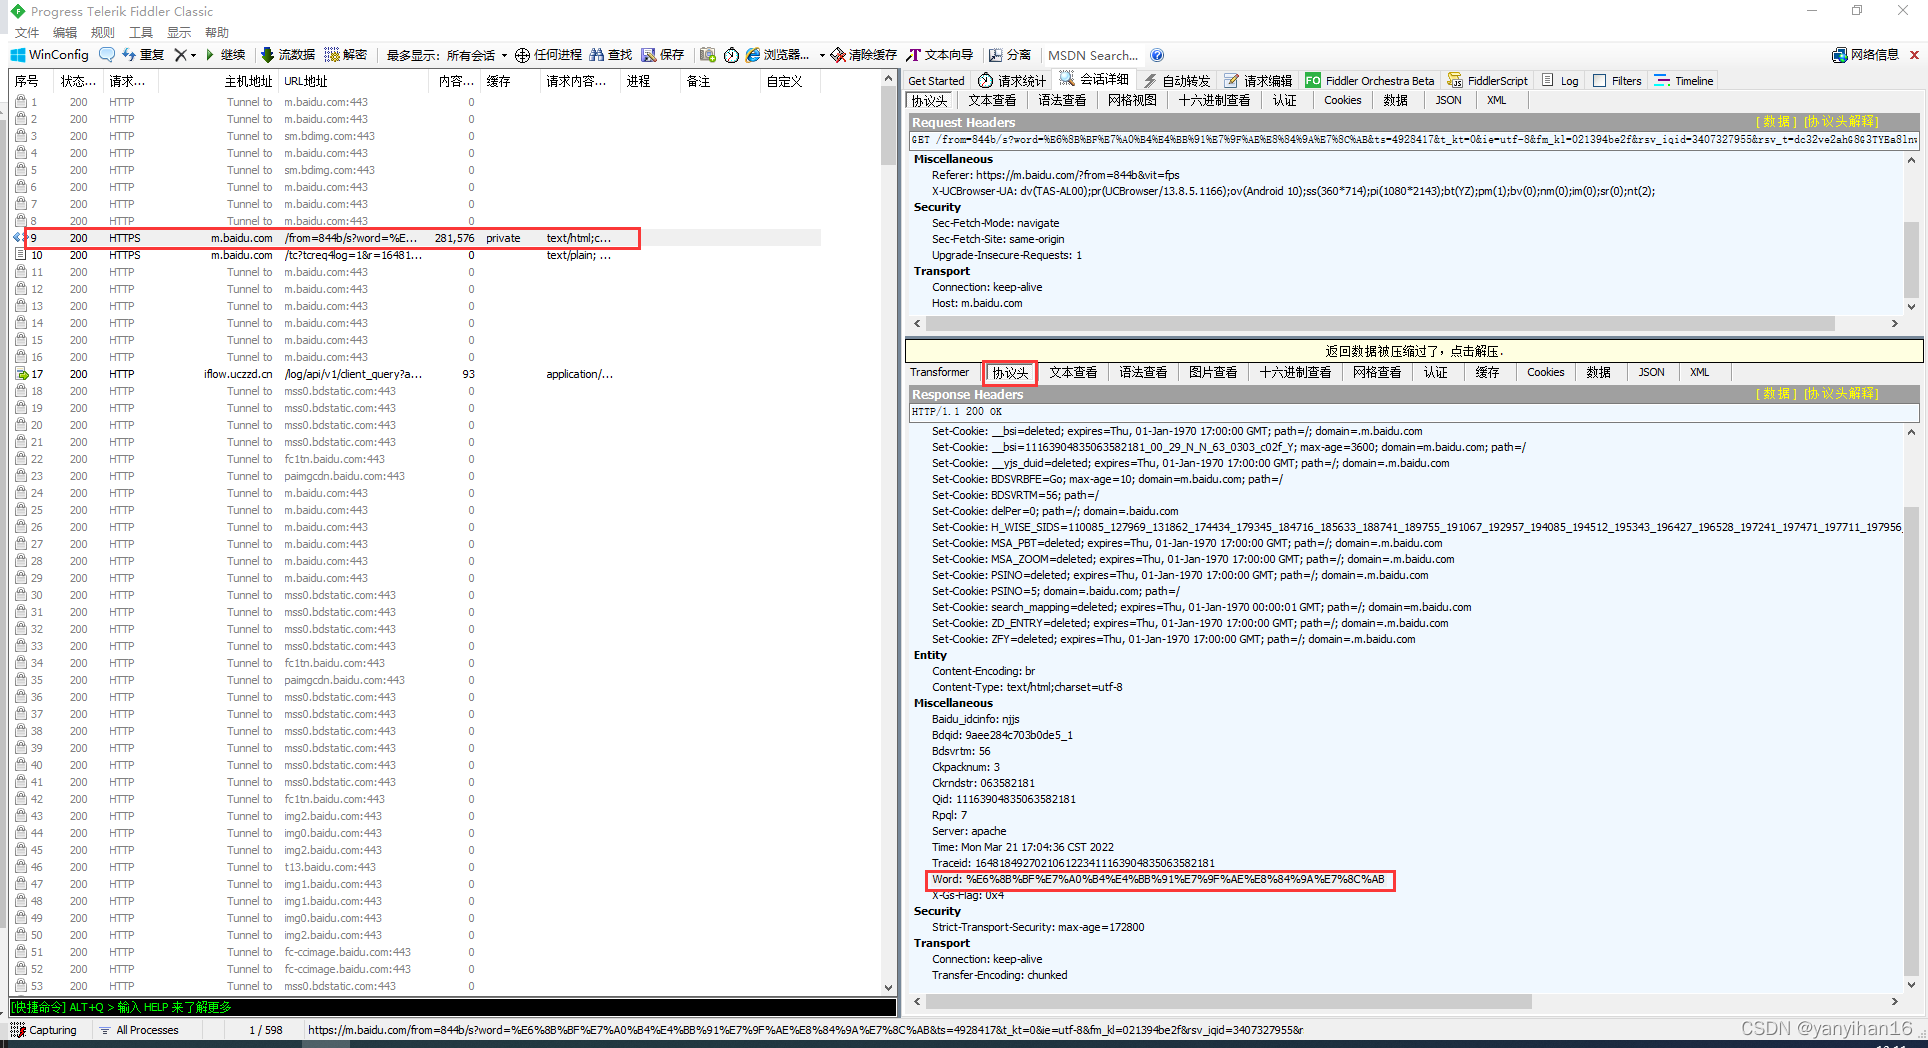Sort by the URL地址 column header

click(354, 81)
